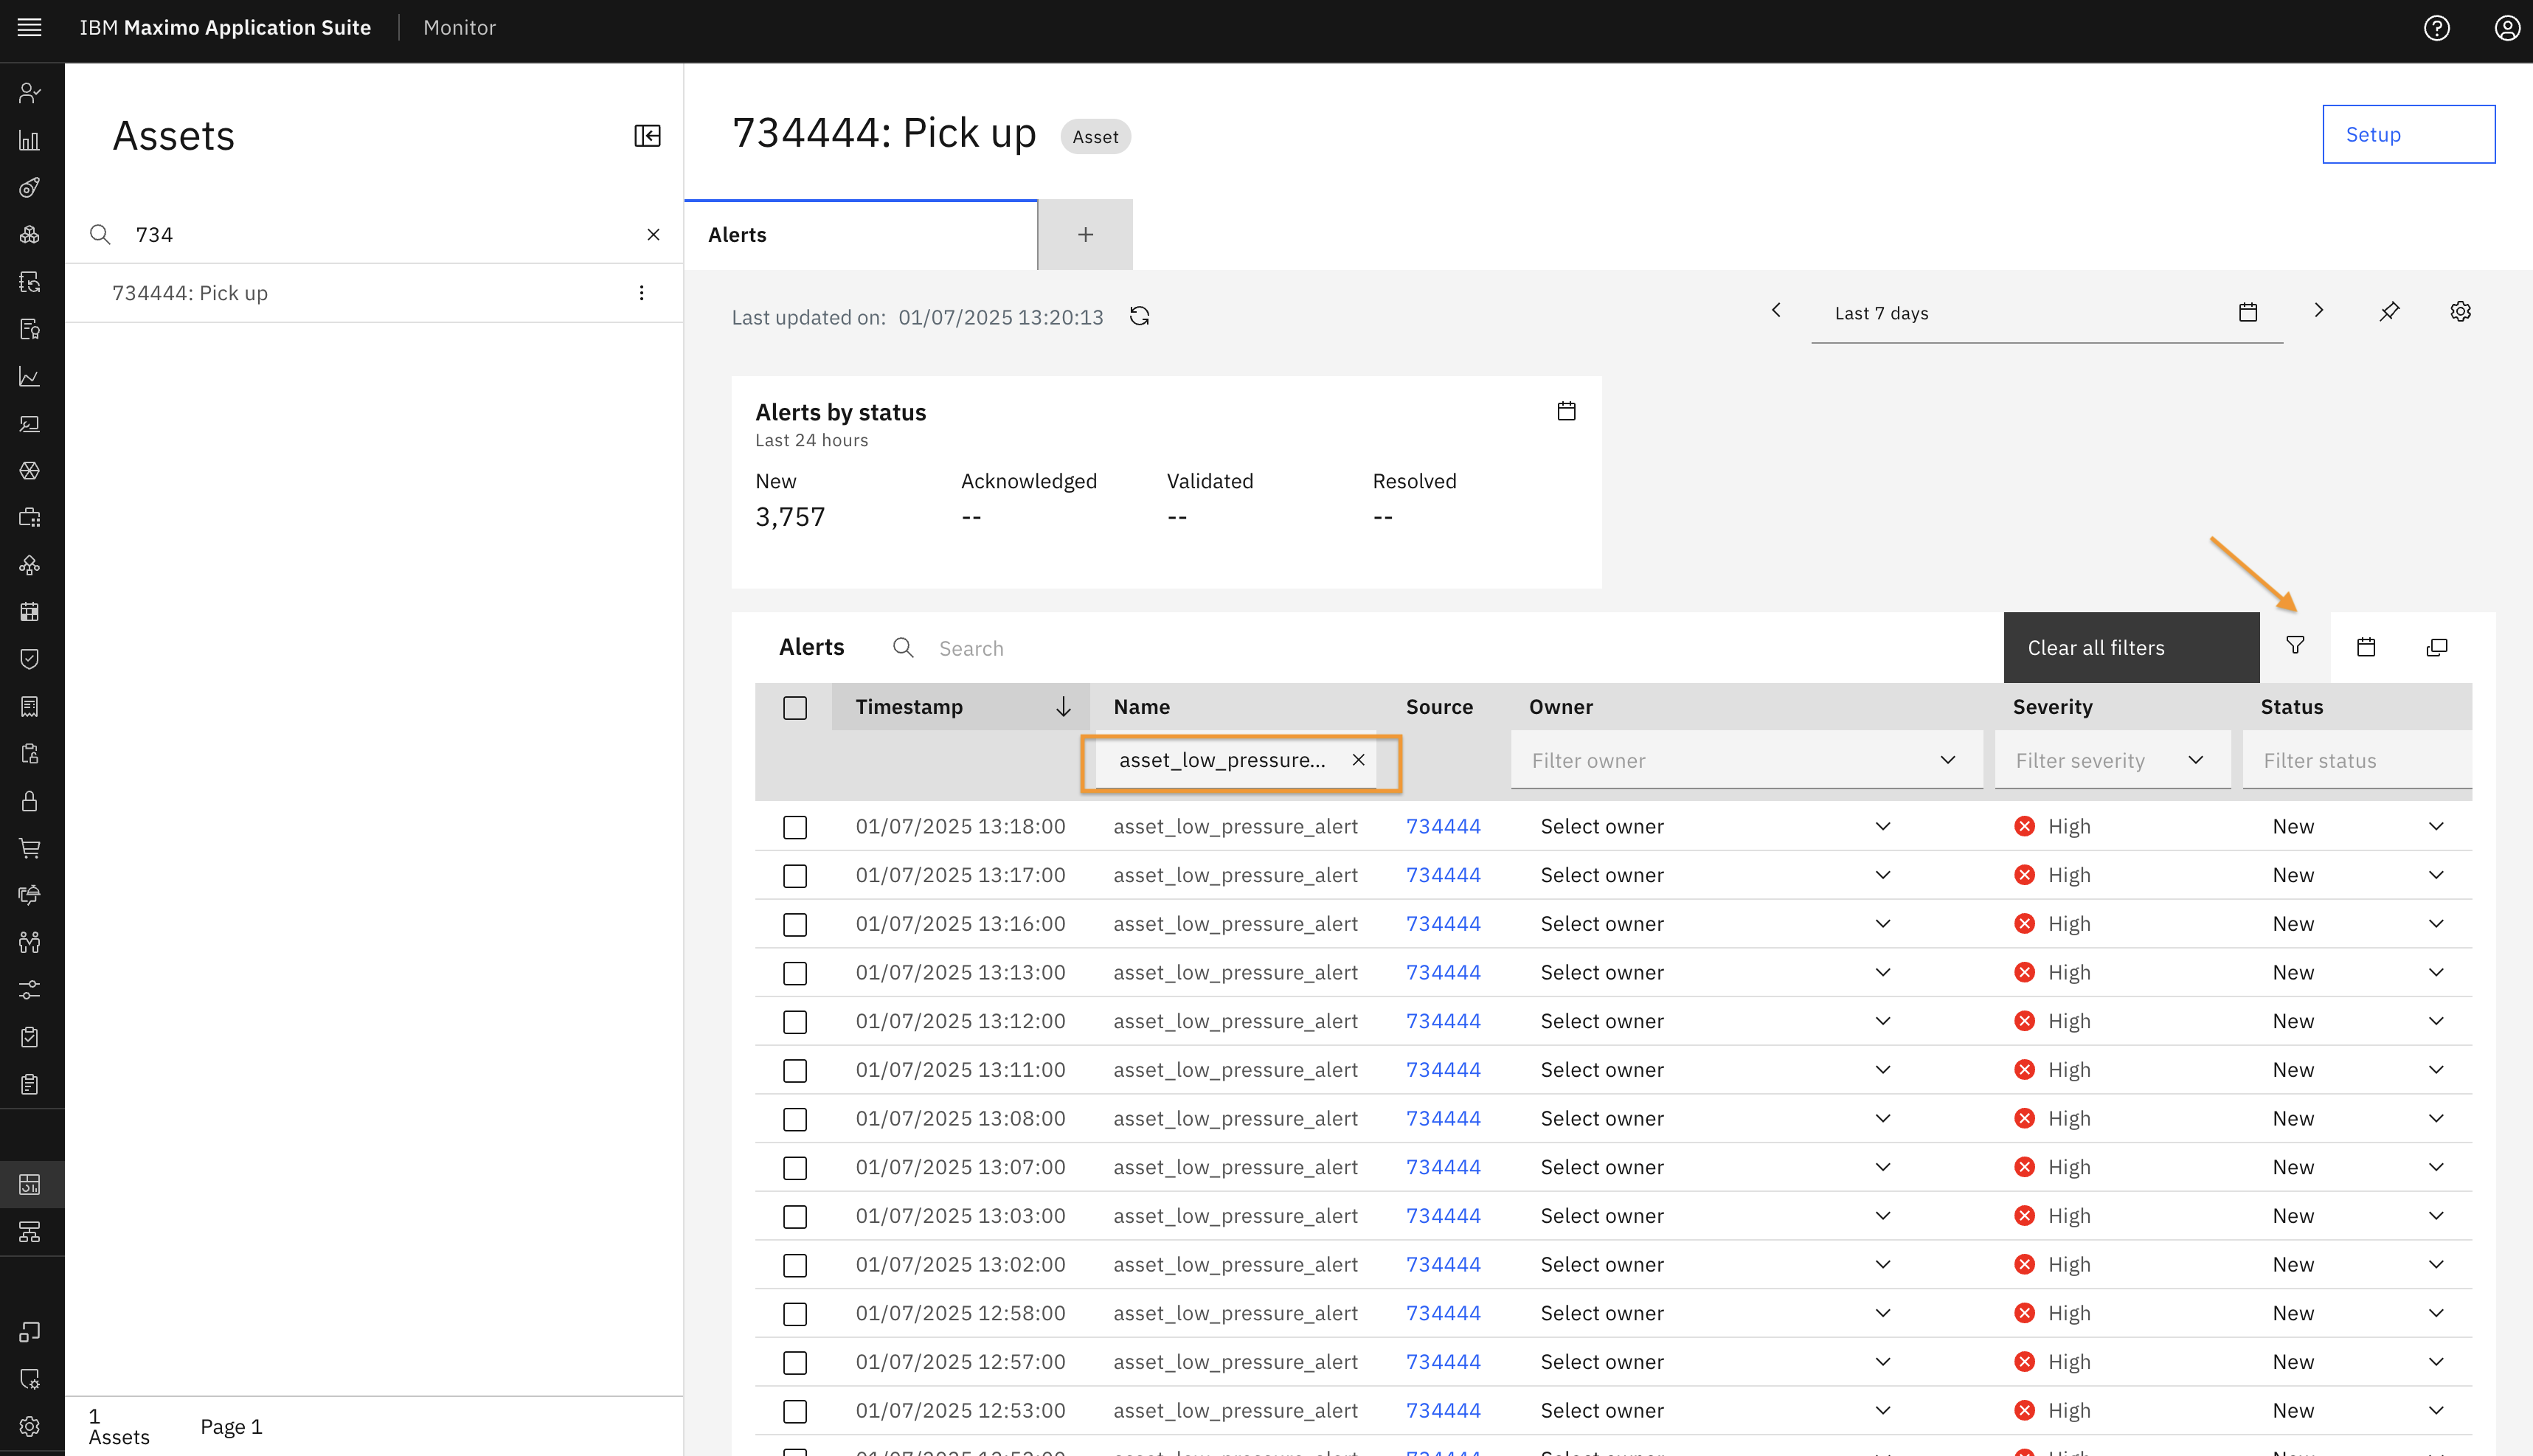Click the magnifier icon in Alerts search
The image size is (2533, 1456).
pos(903,647)
